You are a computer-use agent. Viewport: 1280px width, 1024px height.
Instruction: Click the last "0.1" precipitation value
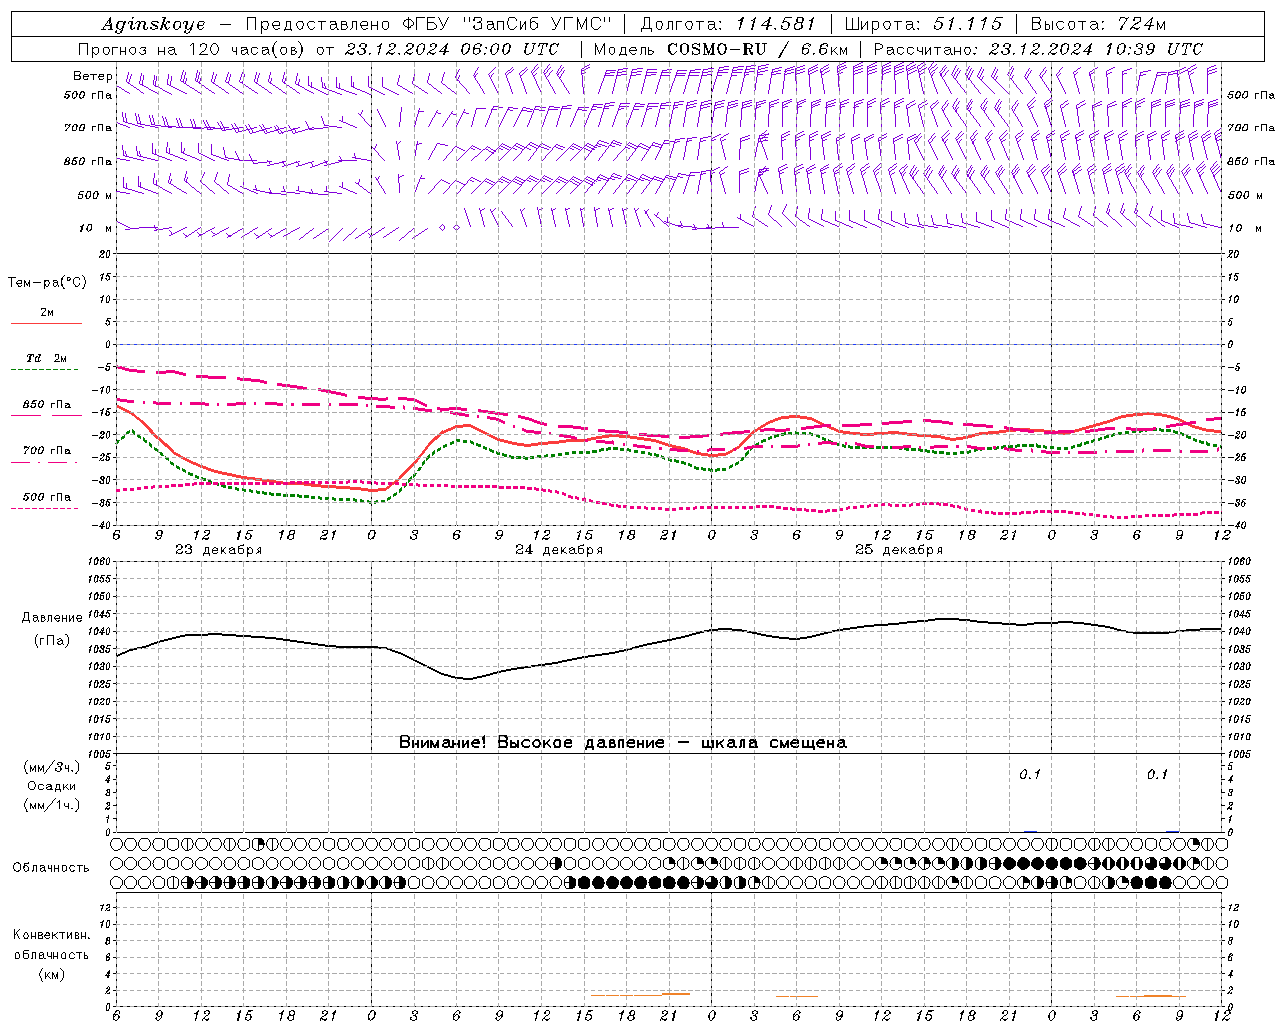[1157, 775]
